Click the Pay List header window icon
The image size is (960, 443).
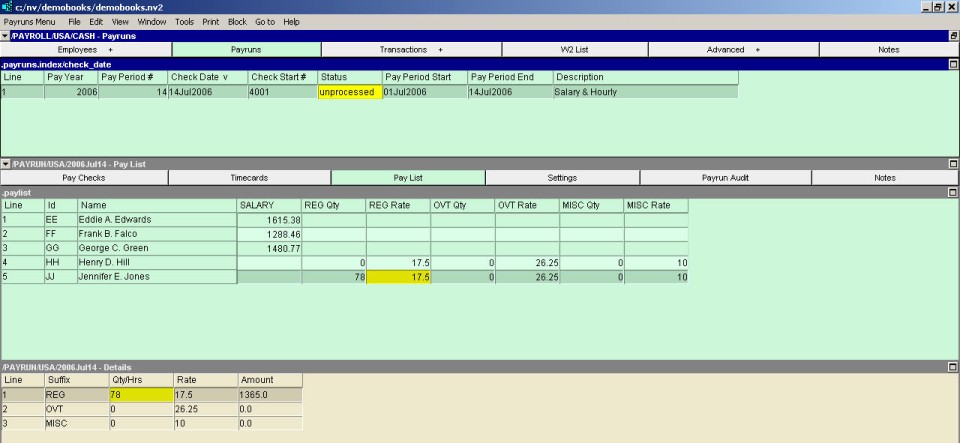tap(953, 163)
